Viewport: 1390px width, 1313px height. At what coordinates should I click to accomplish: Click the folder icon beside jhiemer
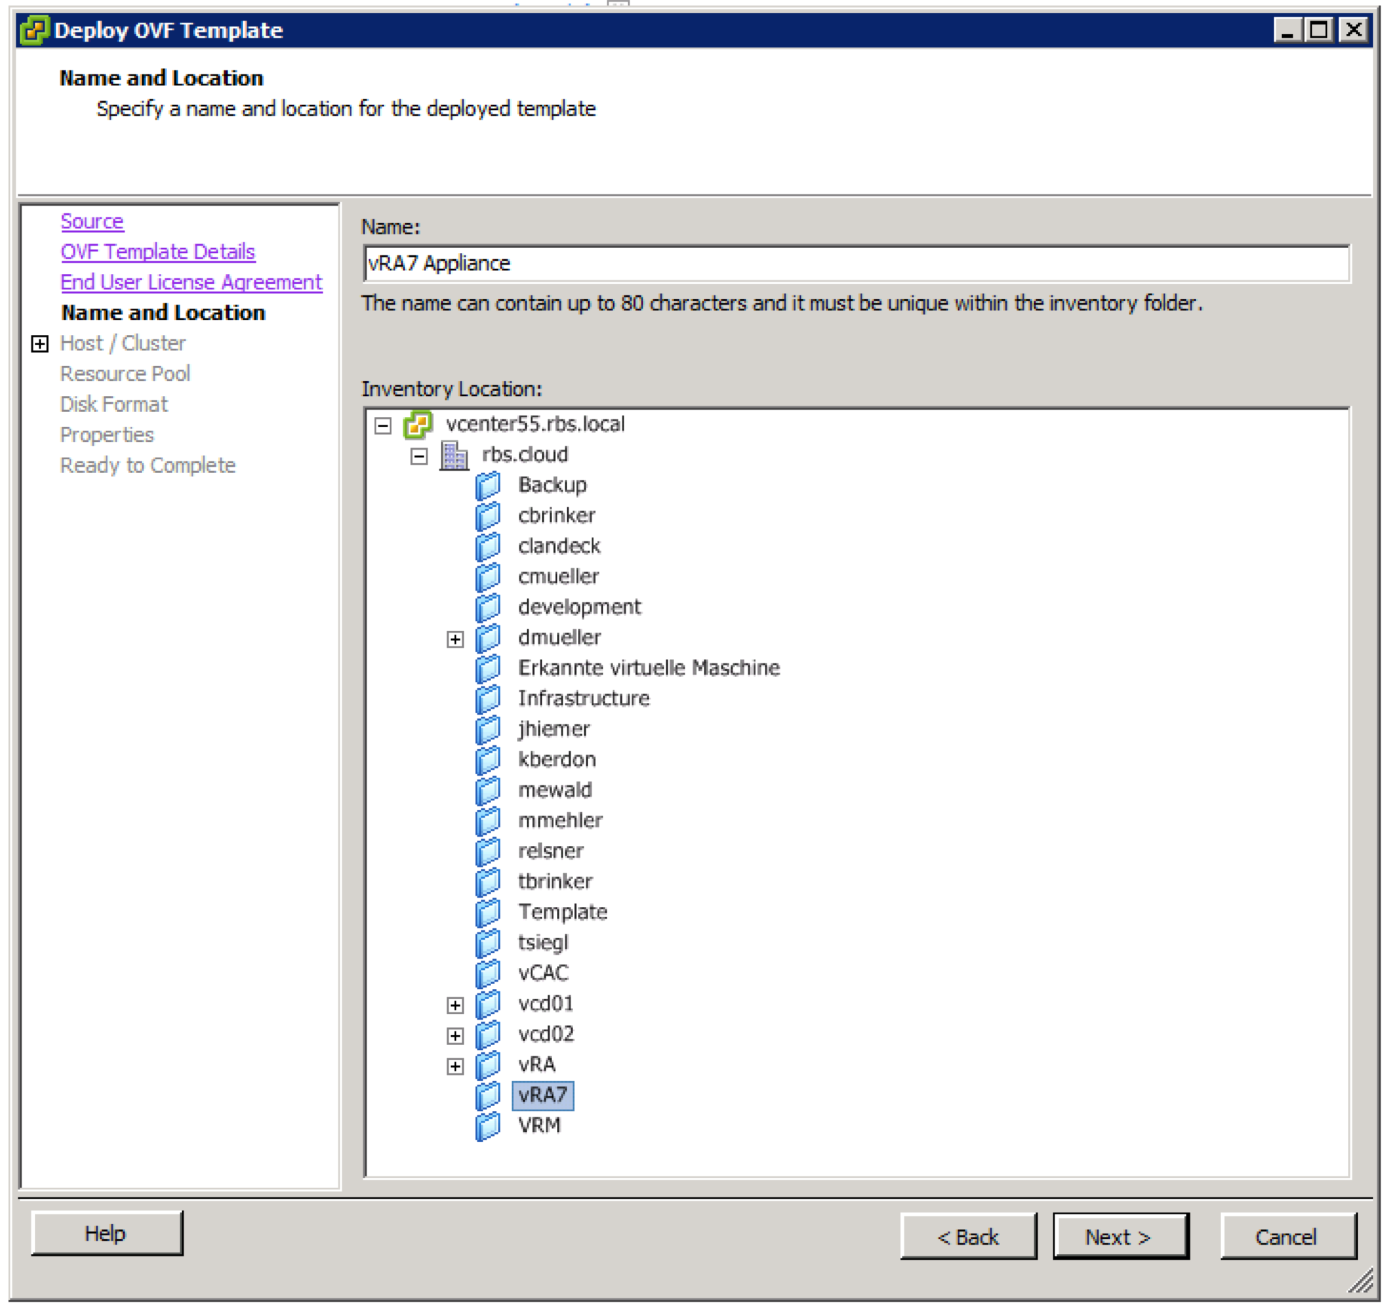[488, 730]
